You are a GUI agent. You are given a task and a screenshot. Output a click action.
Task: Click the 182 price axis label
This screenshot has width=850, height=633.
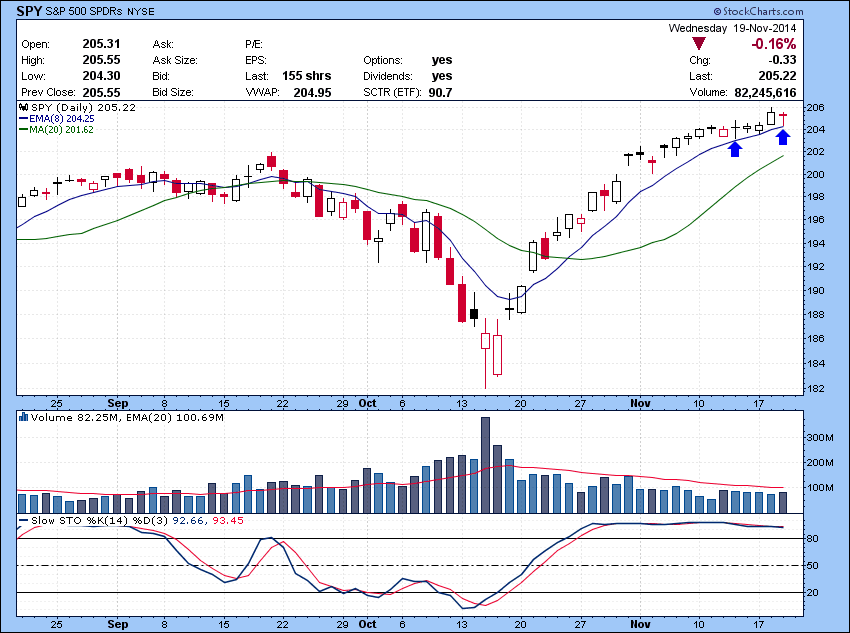point(815,389)
